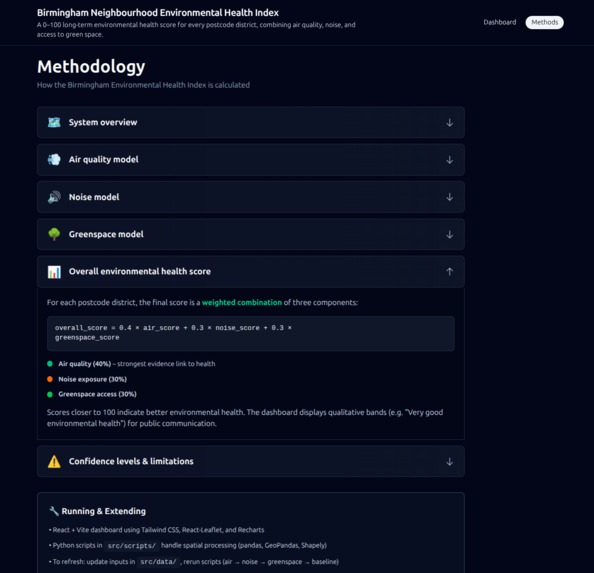The height and width of the screenshot is (573, 594).
Task: Click the Overall environmental health score title
Action: 140,271
